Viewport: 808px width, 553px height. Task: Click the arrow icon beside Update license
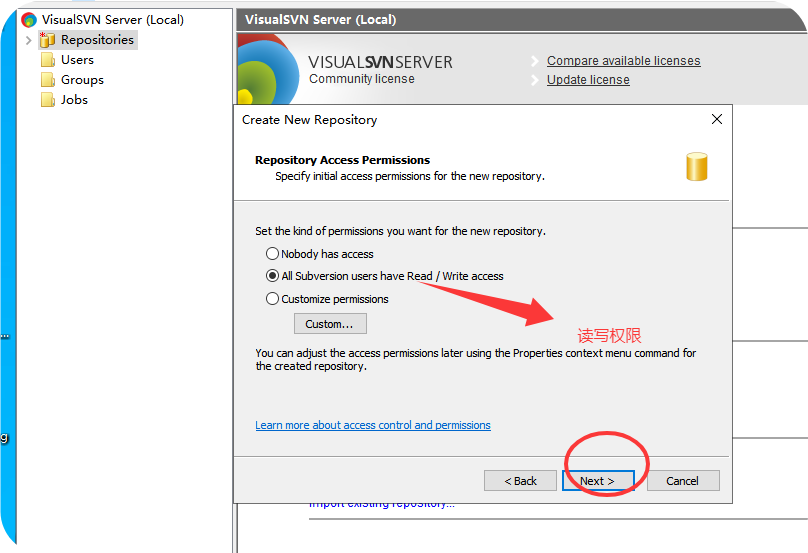point(535,80)
